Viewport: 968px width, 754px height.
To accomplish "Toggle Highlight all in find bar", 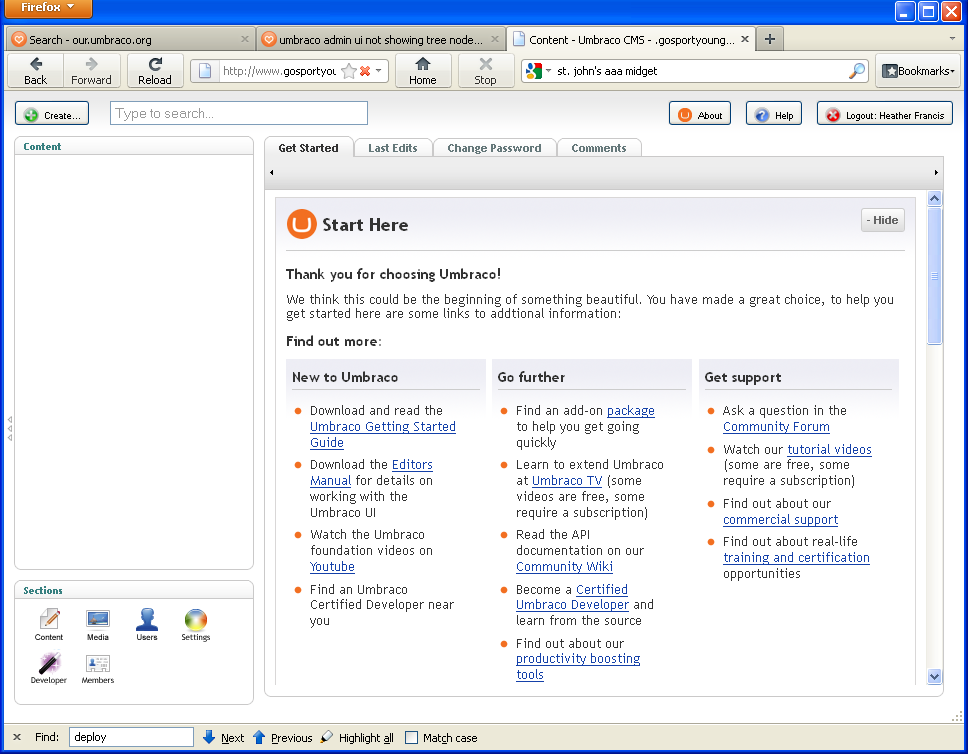I will click(x=357, y=738).
